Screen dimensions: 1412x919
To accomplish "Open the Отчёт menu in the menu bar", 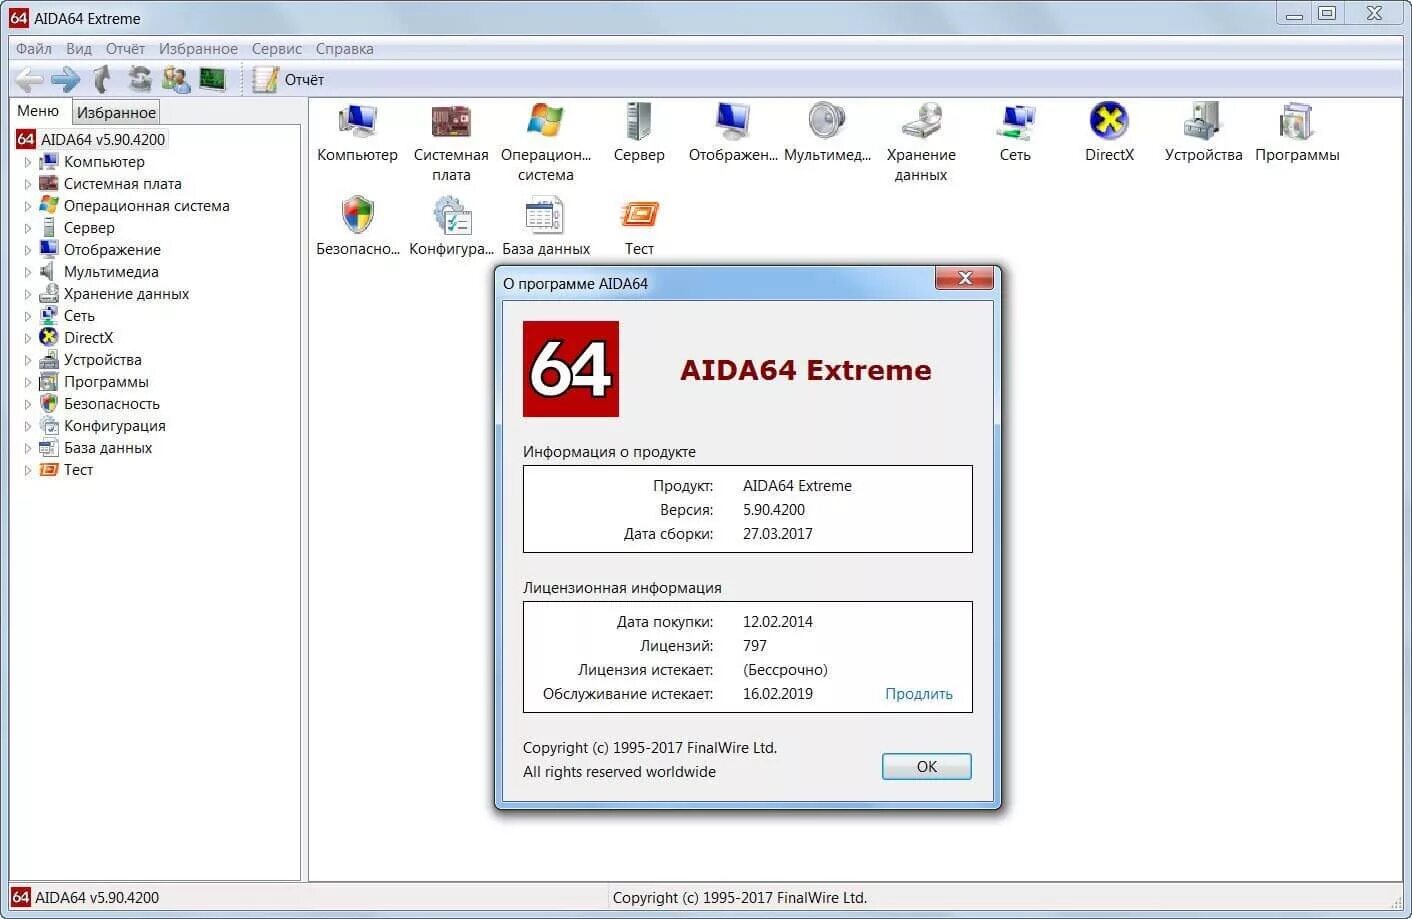I will point(125,48).
